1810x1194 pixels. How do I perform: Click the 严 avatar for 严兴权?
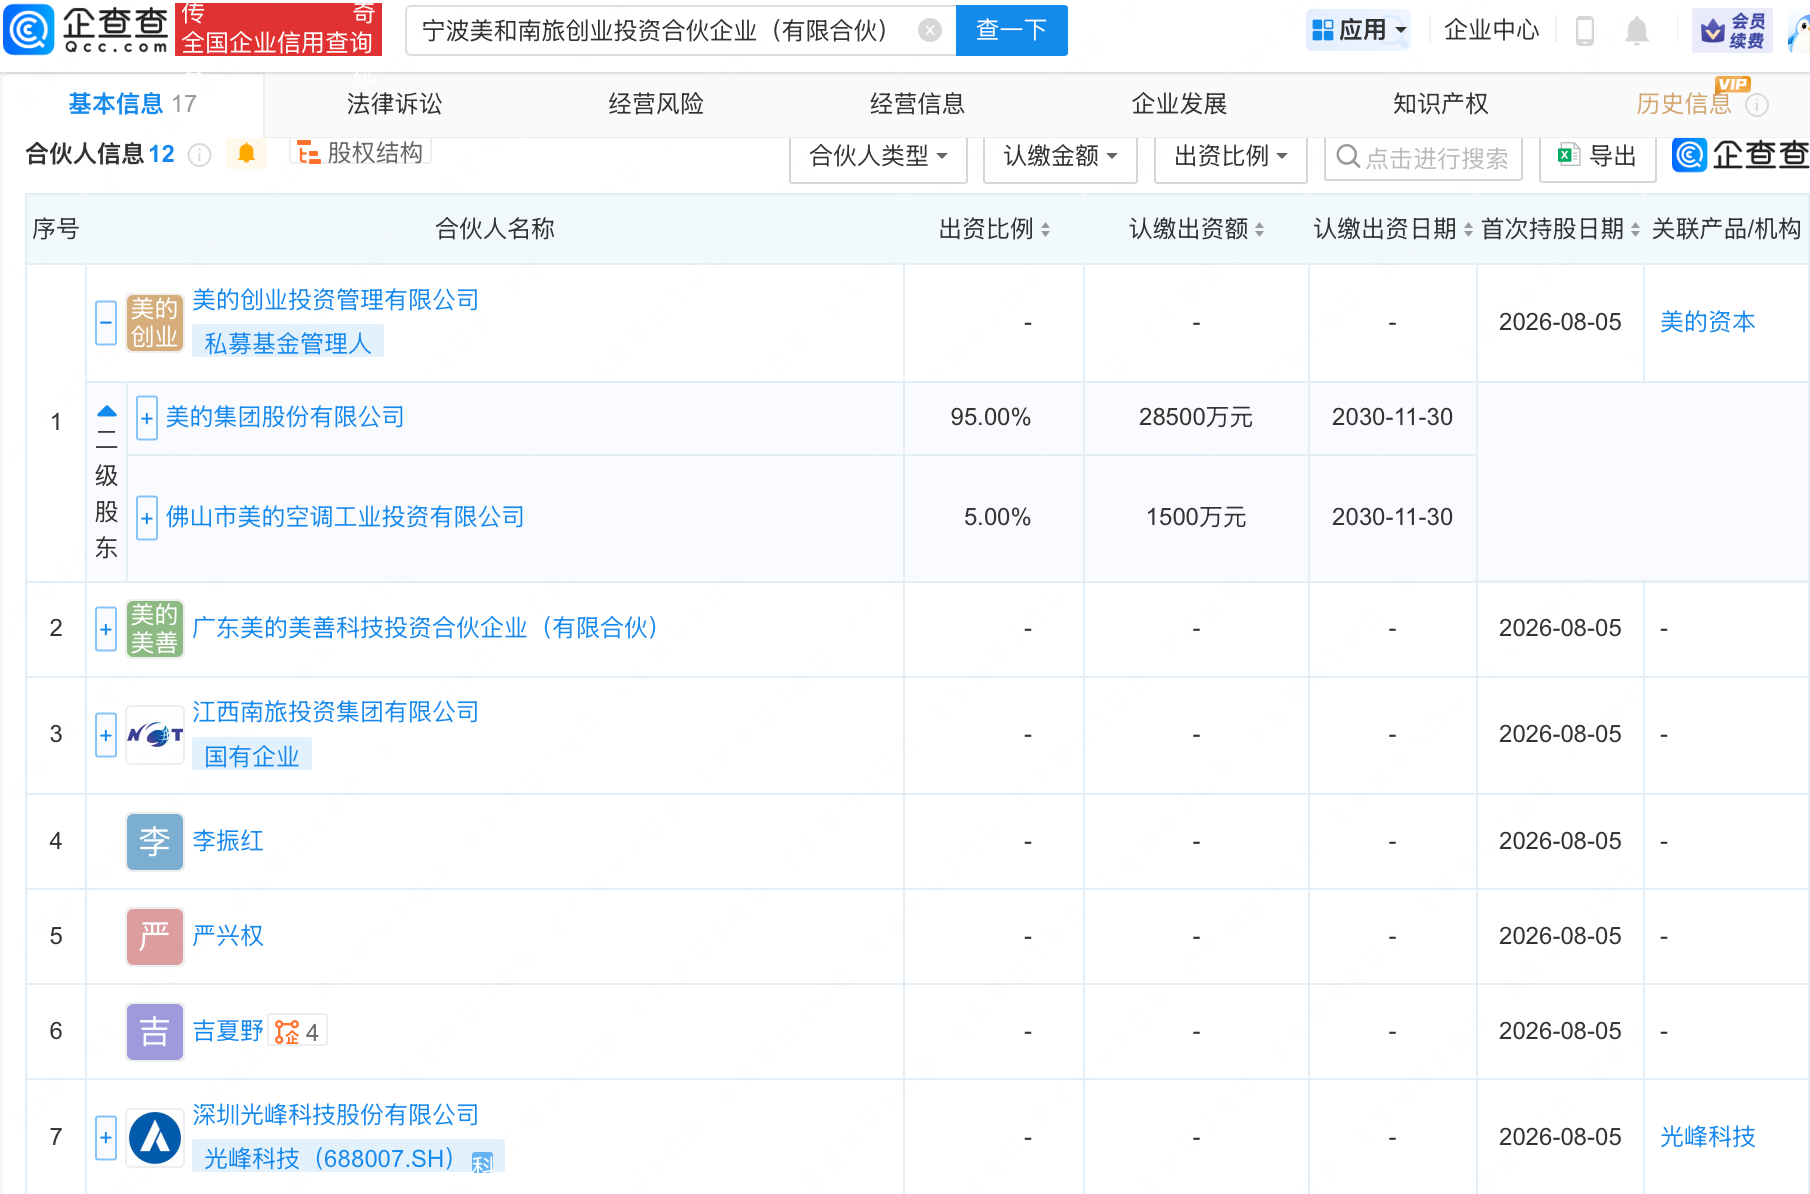155,936
